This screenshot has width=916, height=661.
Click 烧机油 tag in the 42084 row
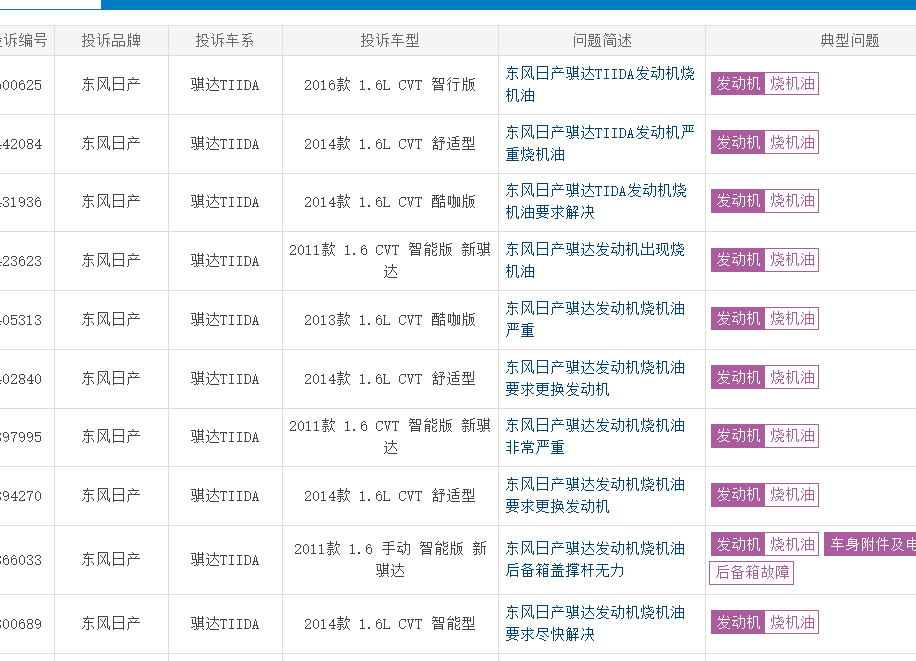(x=792, y=142)
